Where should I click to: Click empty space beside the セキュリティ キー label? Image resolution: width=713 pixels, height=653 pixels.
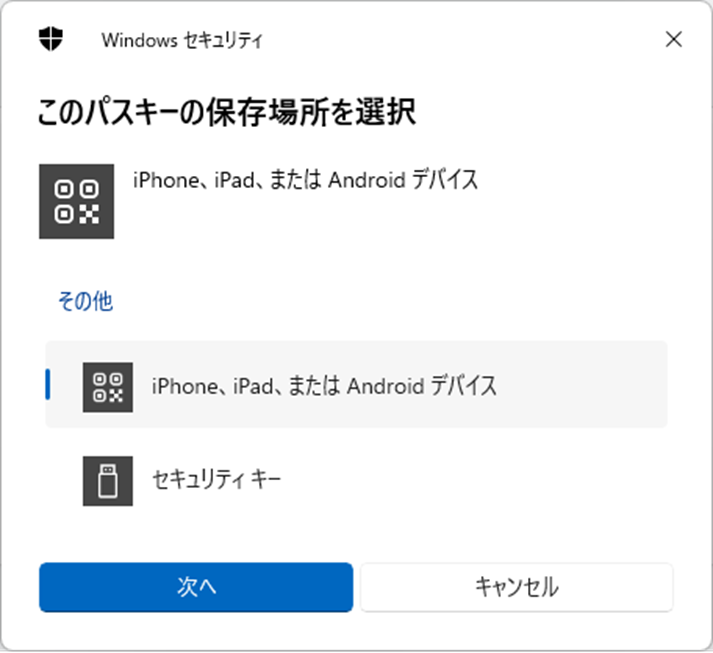tap(473, 480)
